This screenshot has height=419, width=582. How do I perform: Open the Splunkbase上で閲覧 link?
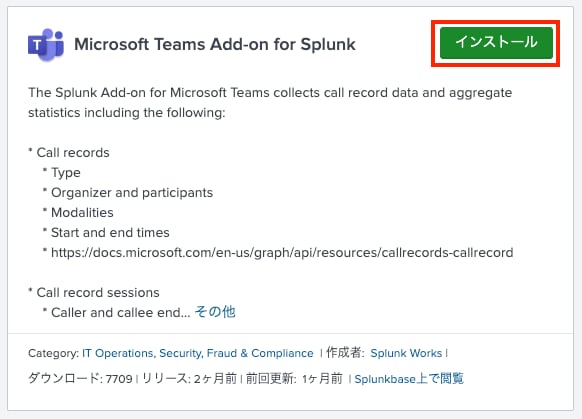409,379
